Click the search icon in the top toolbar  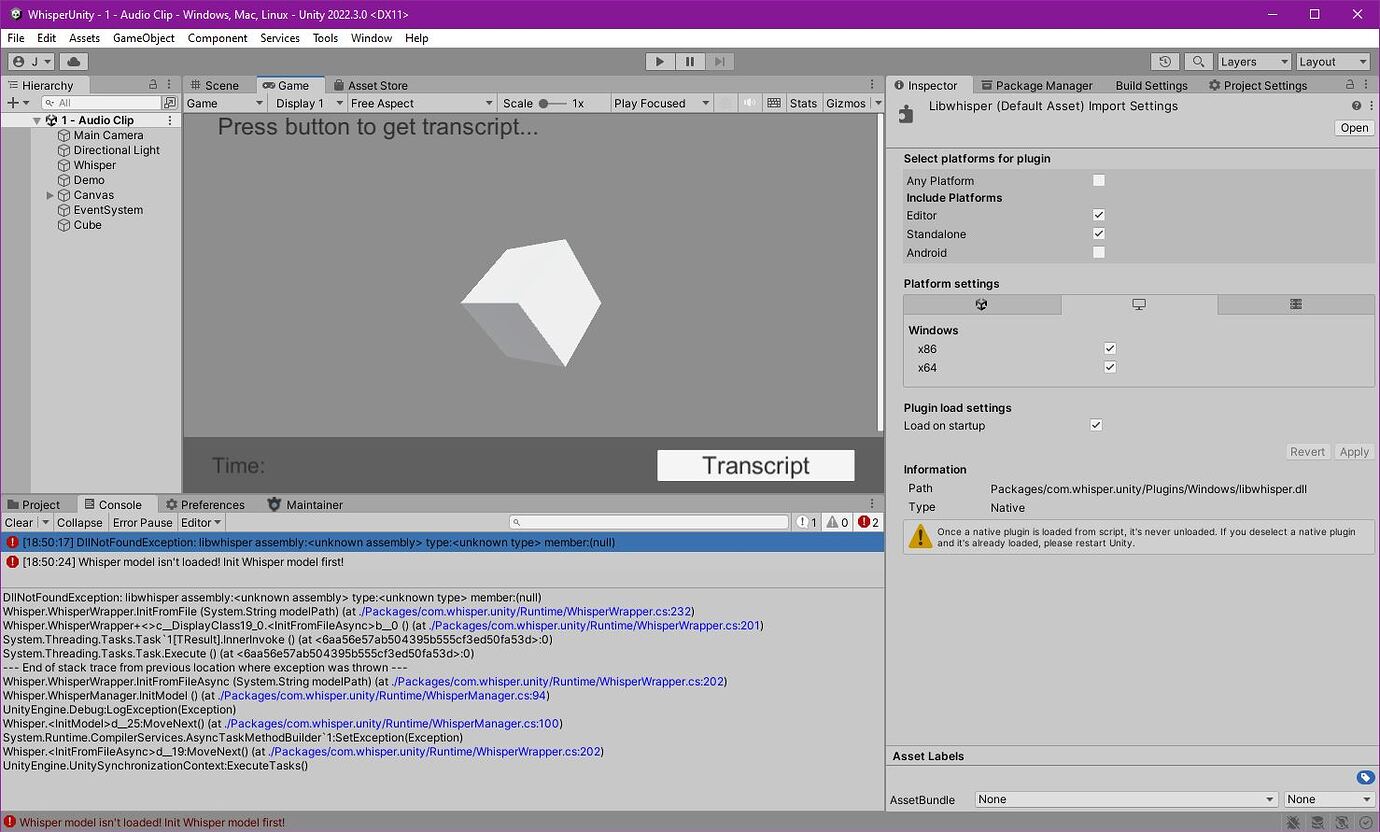[1198, 61]
